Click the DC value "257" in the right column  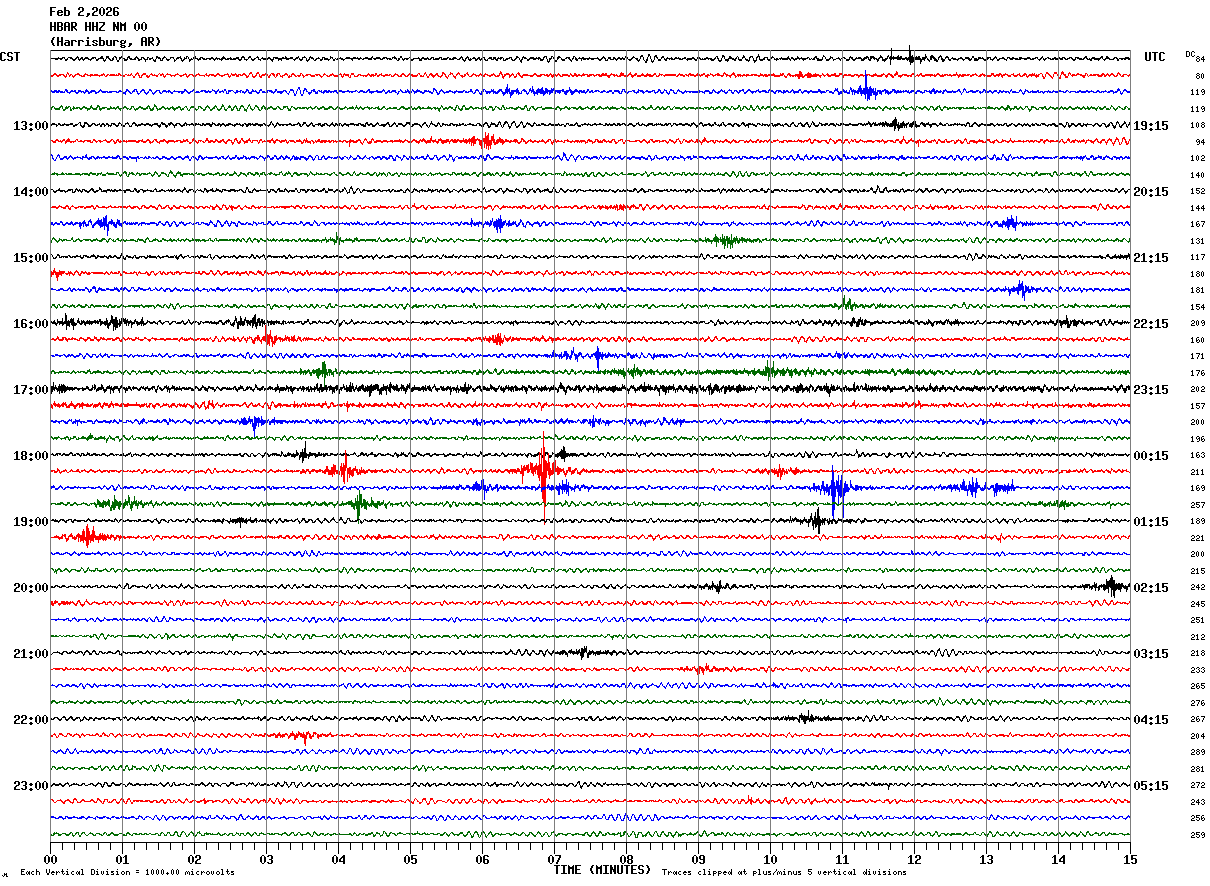1197,505
